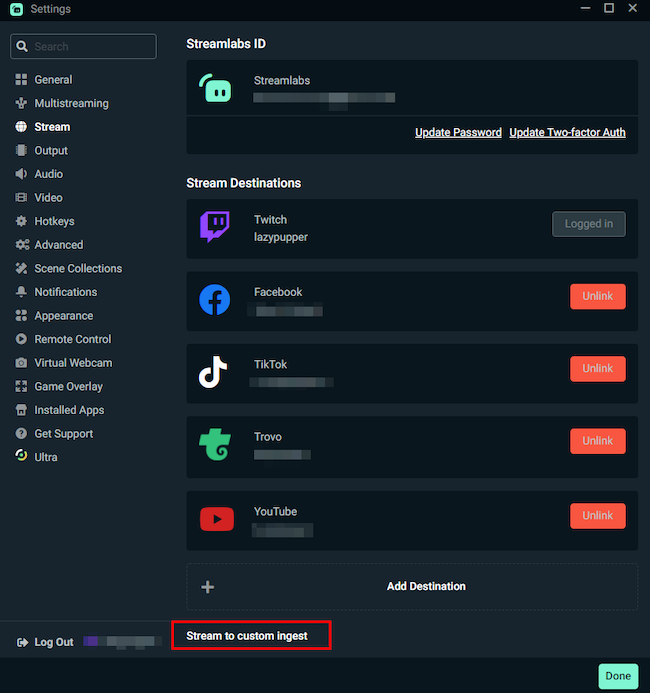Select the Output settings category

51,150
